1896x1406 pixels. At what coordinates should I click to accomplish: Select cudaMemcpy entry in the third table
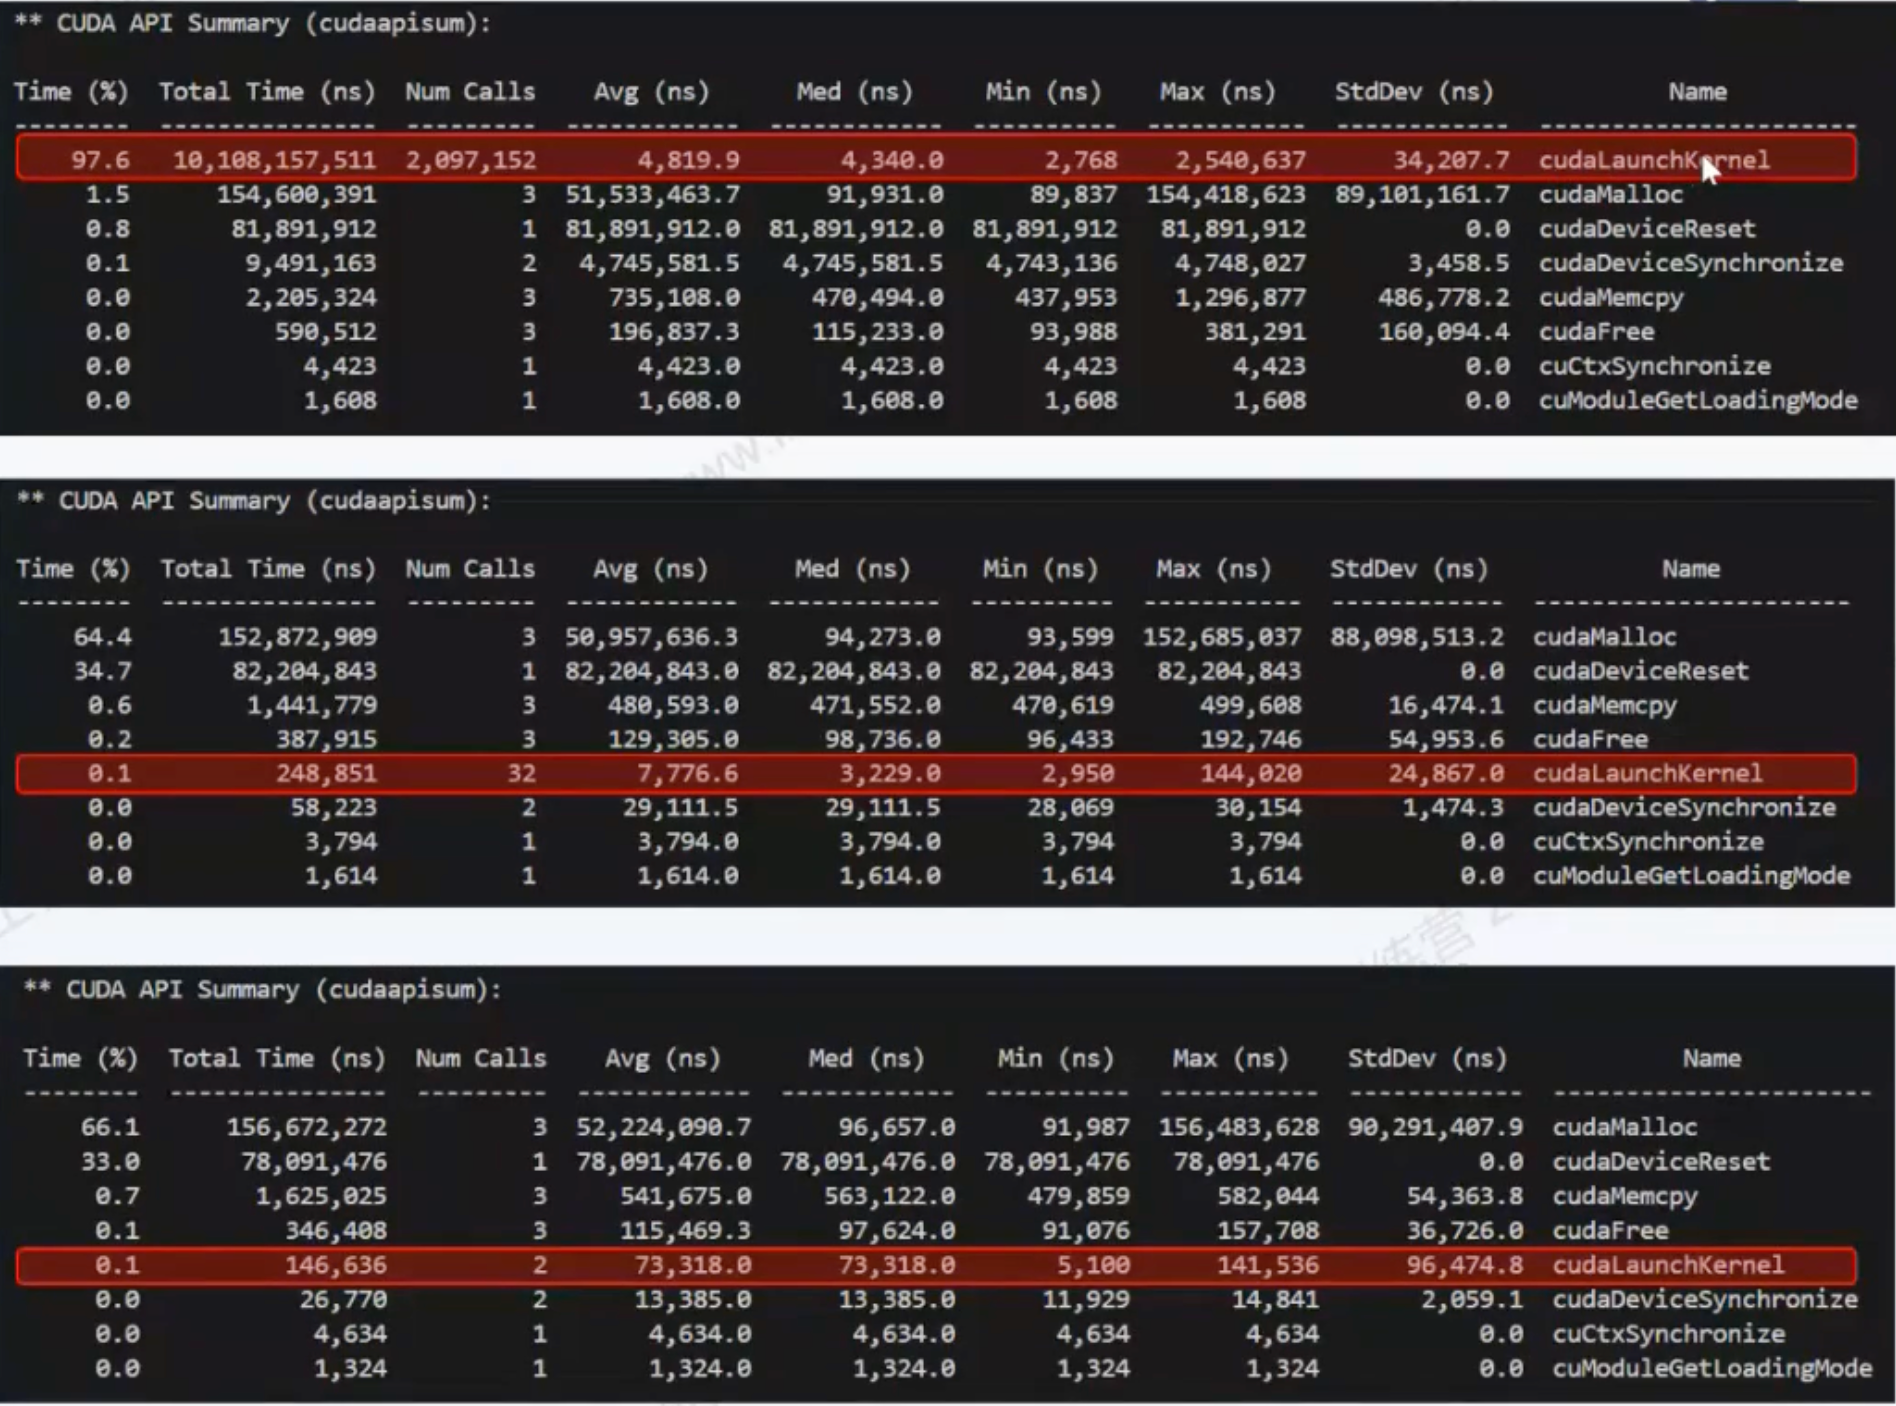(x=1625, y=1196)
